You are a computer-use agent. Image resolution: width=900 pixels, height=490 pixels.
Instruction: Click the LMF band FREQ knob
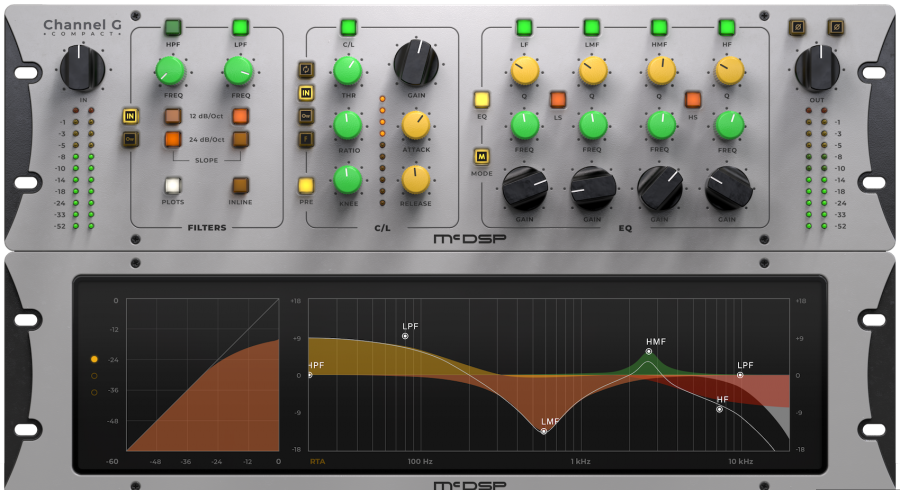click(x=592, y=126)
